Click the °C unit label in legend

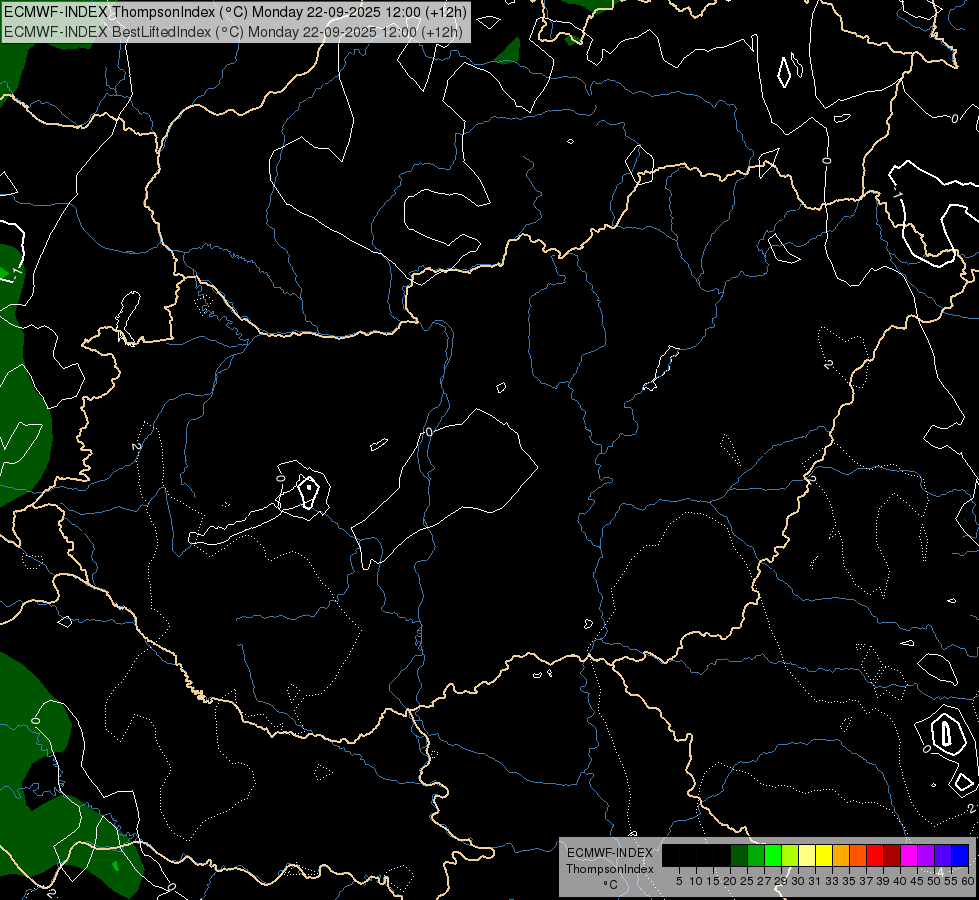coord(610,885)
